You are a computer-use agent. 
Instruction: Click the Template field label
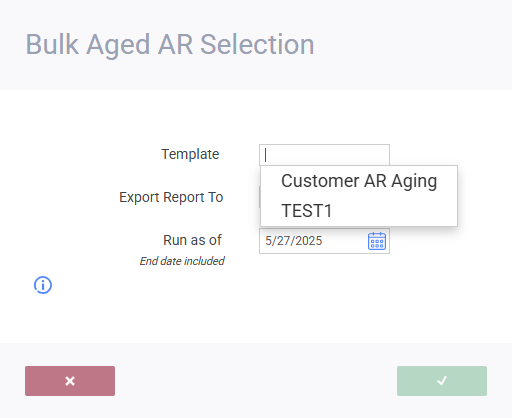190,154
